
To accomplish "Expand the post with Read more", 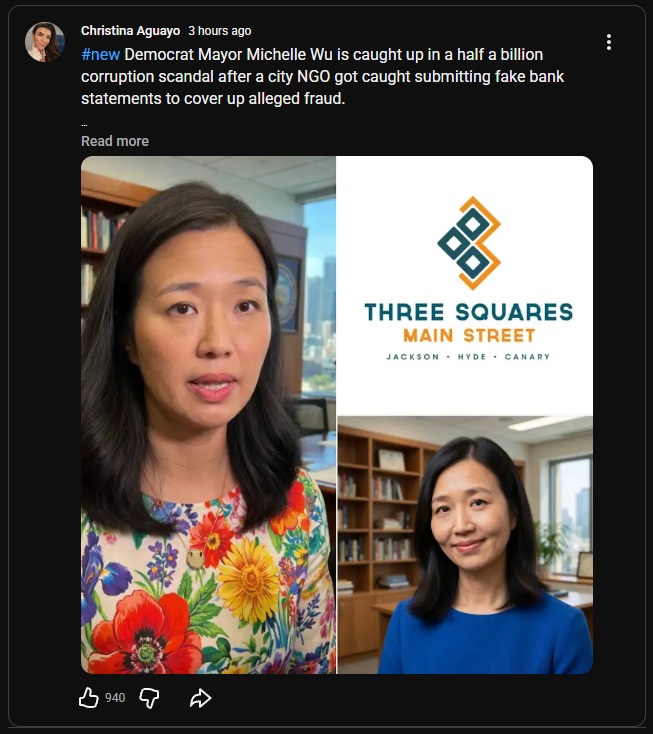I will click(x=115, y=141).
